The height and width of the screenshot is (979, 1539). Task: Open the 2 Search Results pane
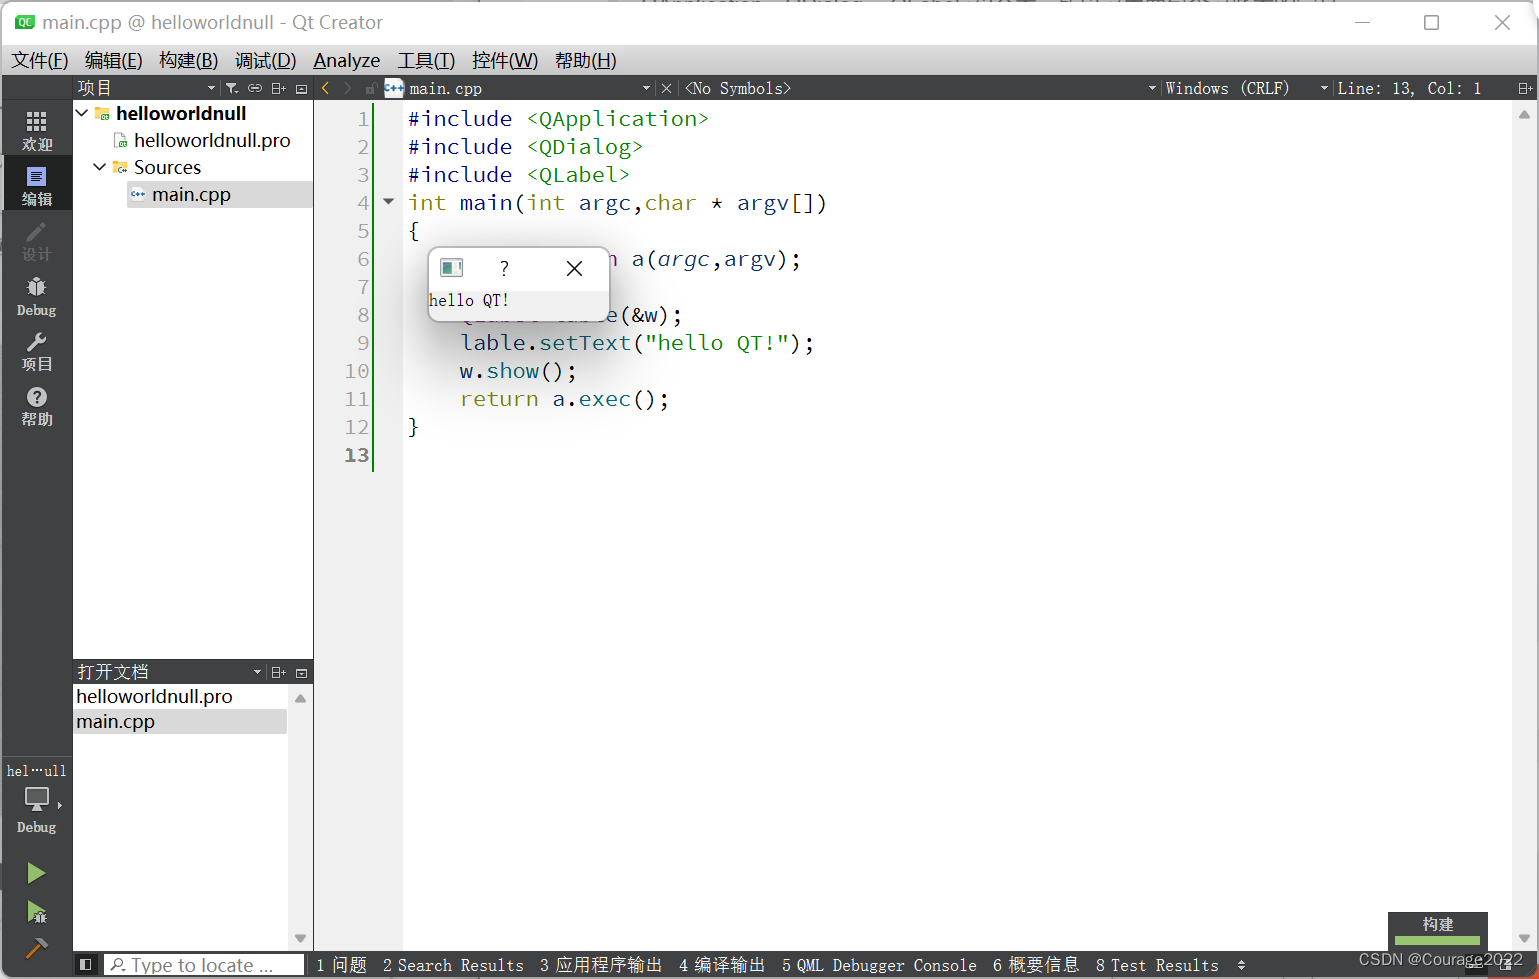pyautogui.click(x=453, y=965)
